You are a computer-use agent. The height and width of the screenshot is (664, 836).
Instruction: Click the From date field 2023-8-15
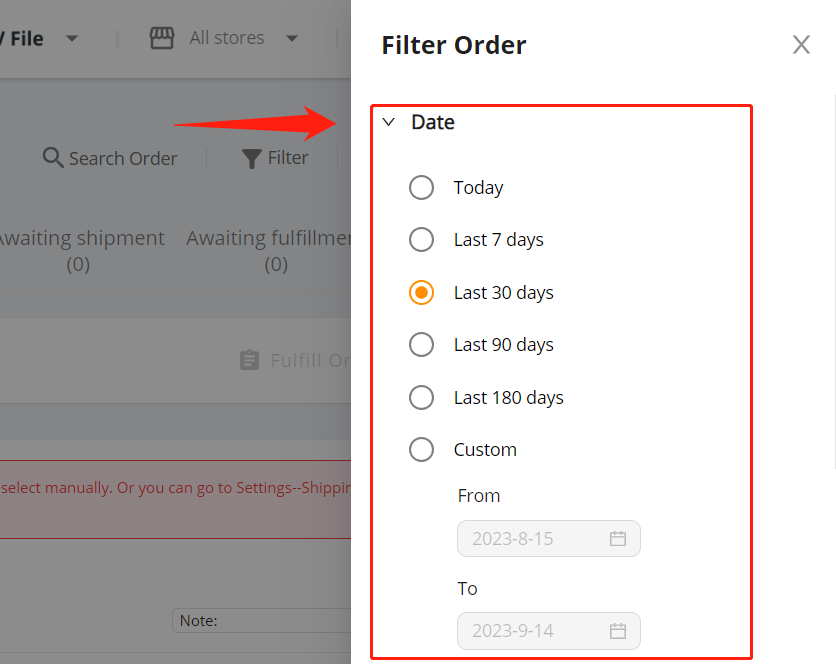[549, 539]
